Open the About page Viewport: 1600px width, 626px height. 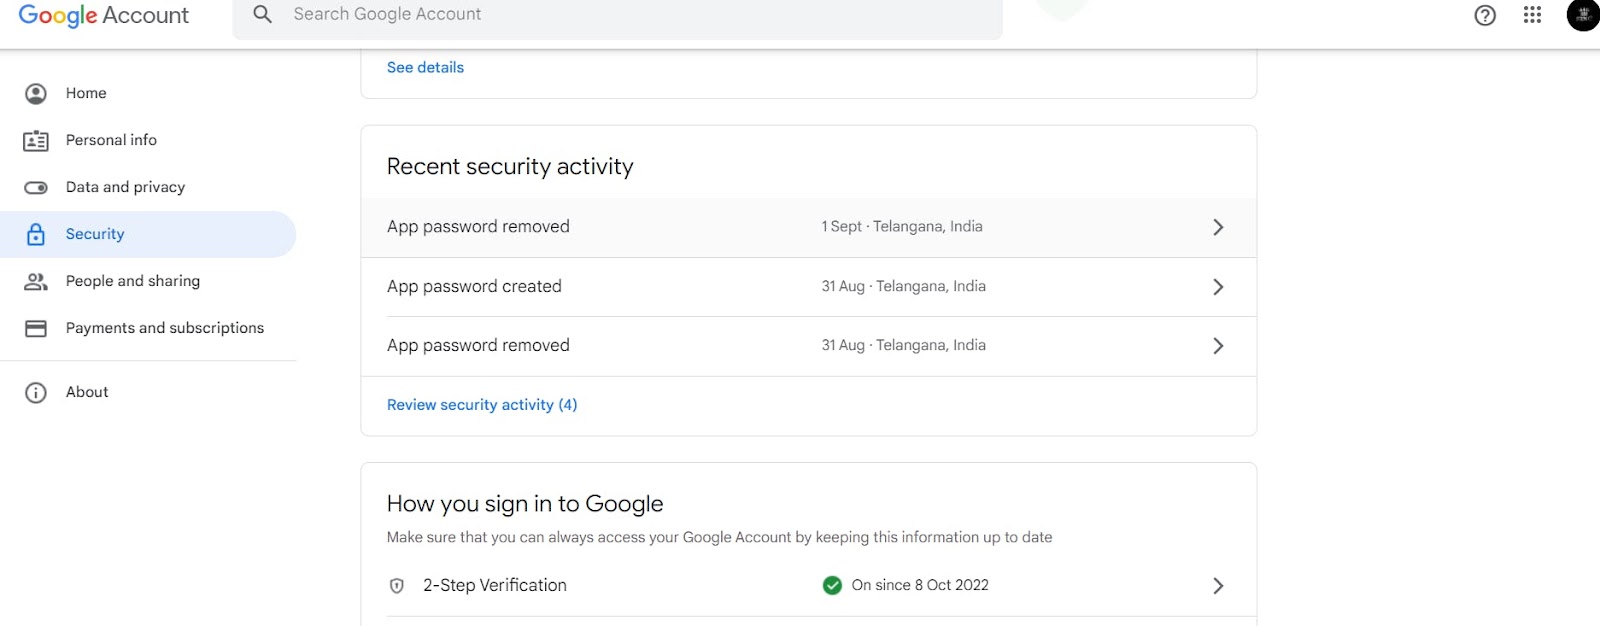148,392
